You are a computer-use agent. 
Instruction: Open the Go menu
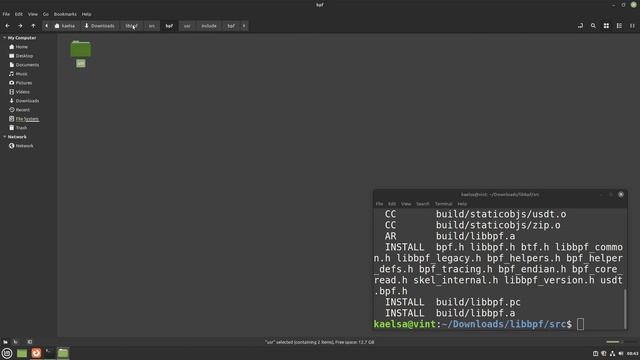(46, 14)
